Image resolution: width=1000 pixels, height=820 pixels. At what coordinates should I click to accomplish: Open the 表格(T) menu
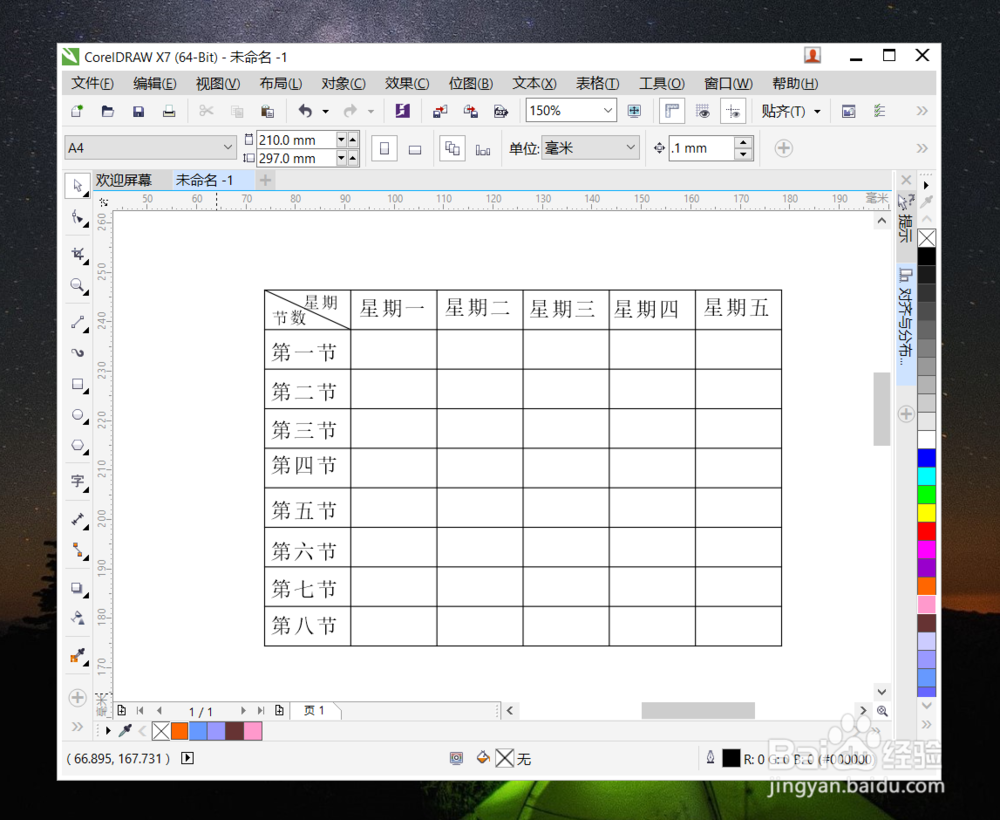[x=598, y=84]
